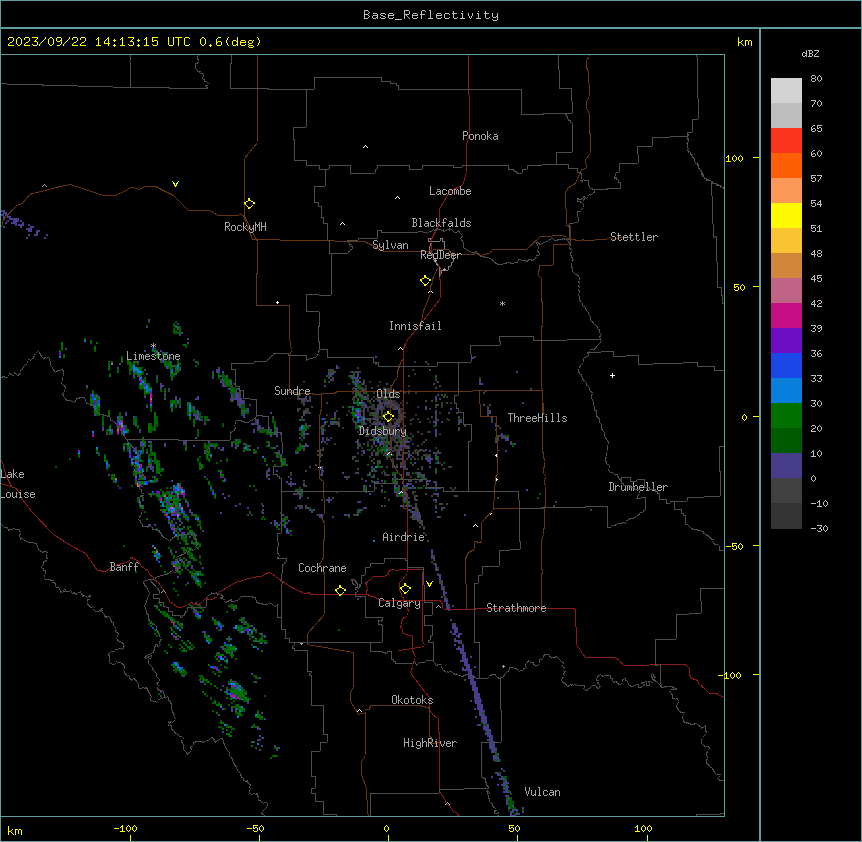
Task: Click the Blackfalds city label
Action: 441,223
